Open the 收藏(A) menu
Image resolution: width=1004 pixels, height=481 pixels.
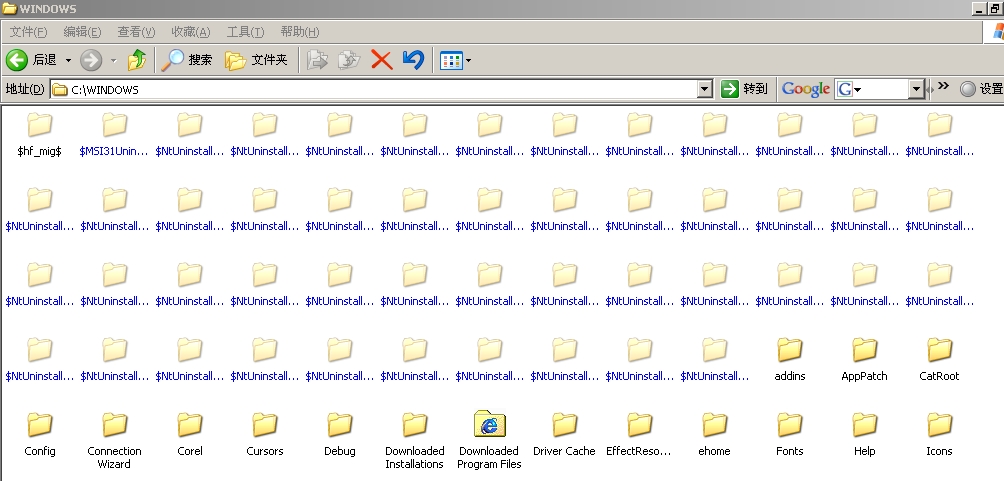(x=190, y=31)
